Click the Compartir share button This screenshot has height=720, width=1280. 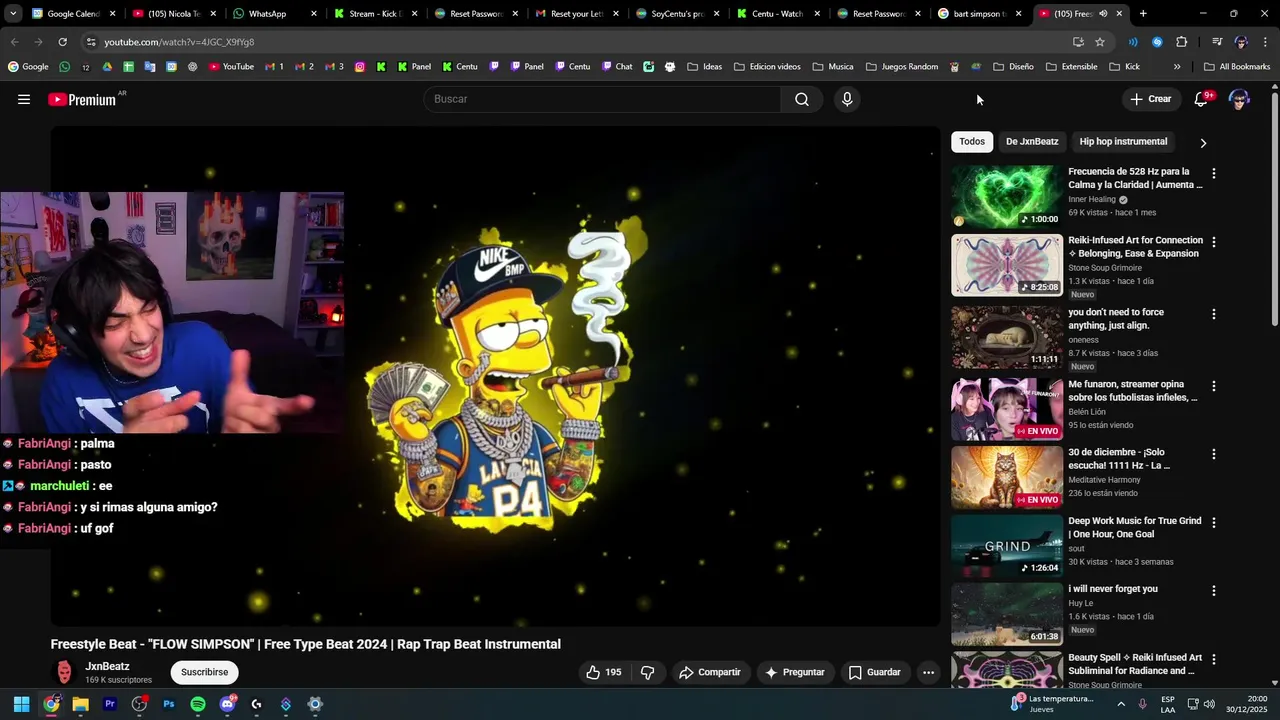coord(710,672)
